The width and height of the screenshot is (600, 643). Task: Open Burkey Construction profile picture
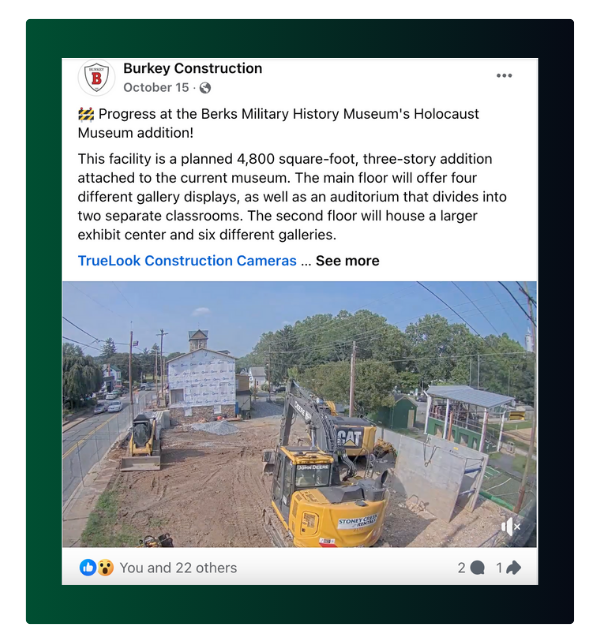click(96, 77)
